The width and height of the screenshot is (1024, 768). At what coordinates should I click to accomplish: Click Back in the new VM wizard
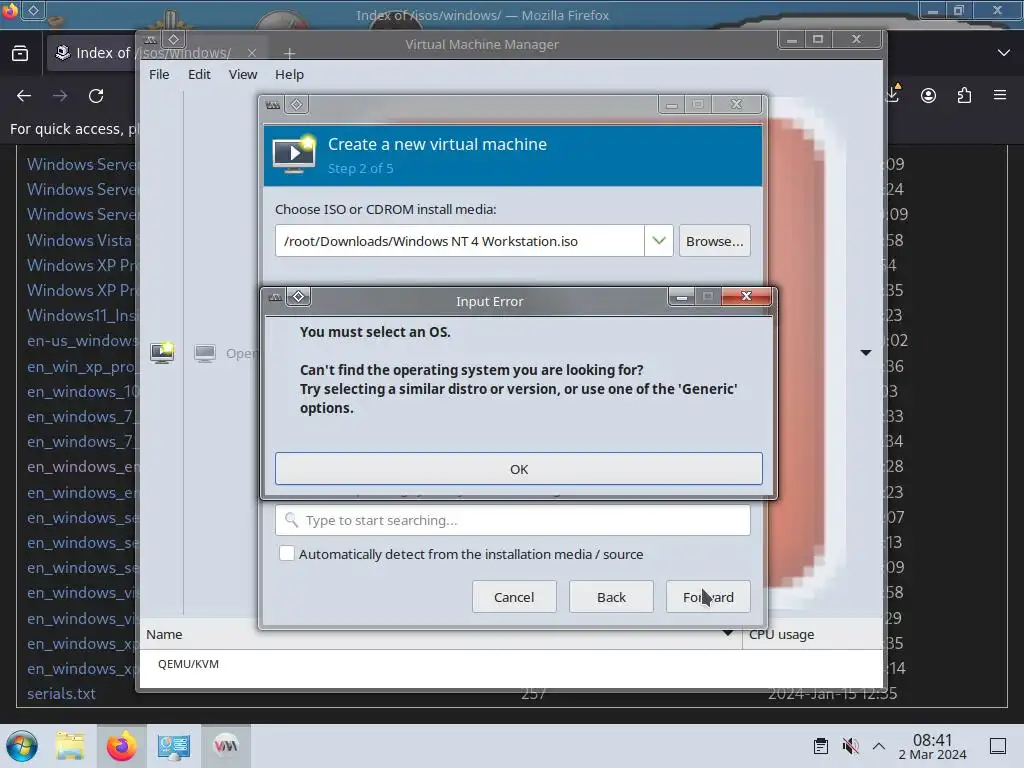click(611, 597)
